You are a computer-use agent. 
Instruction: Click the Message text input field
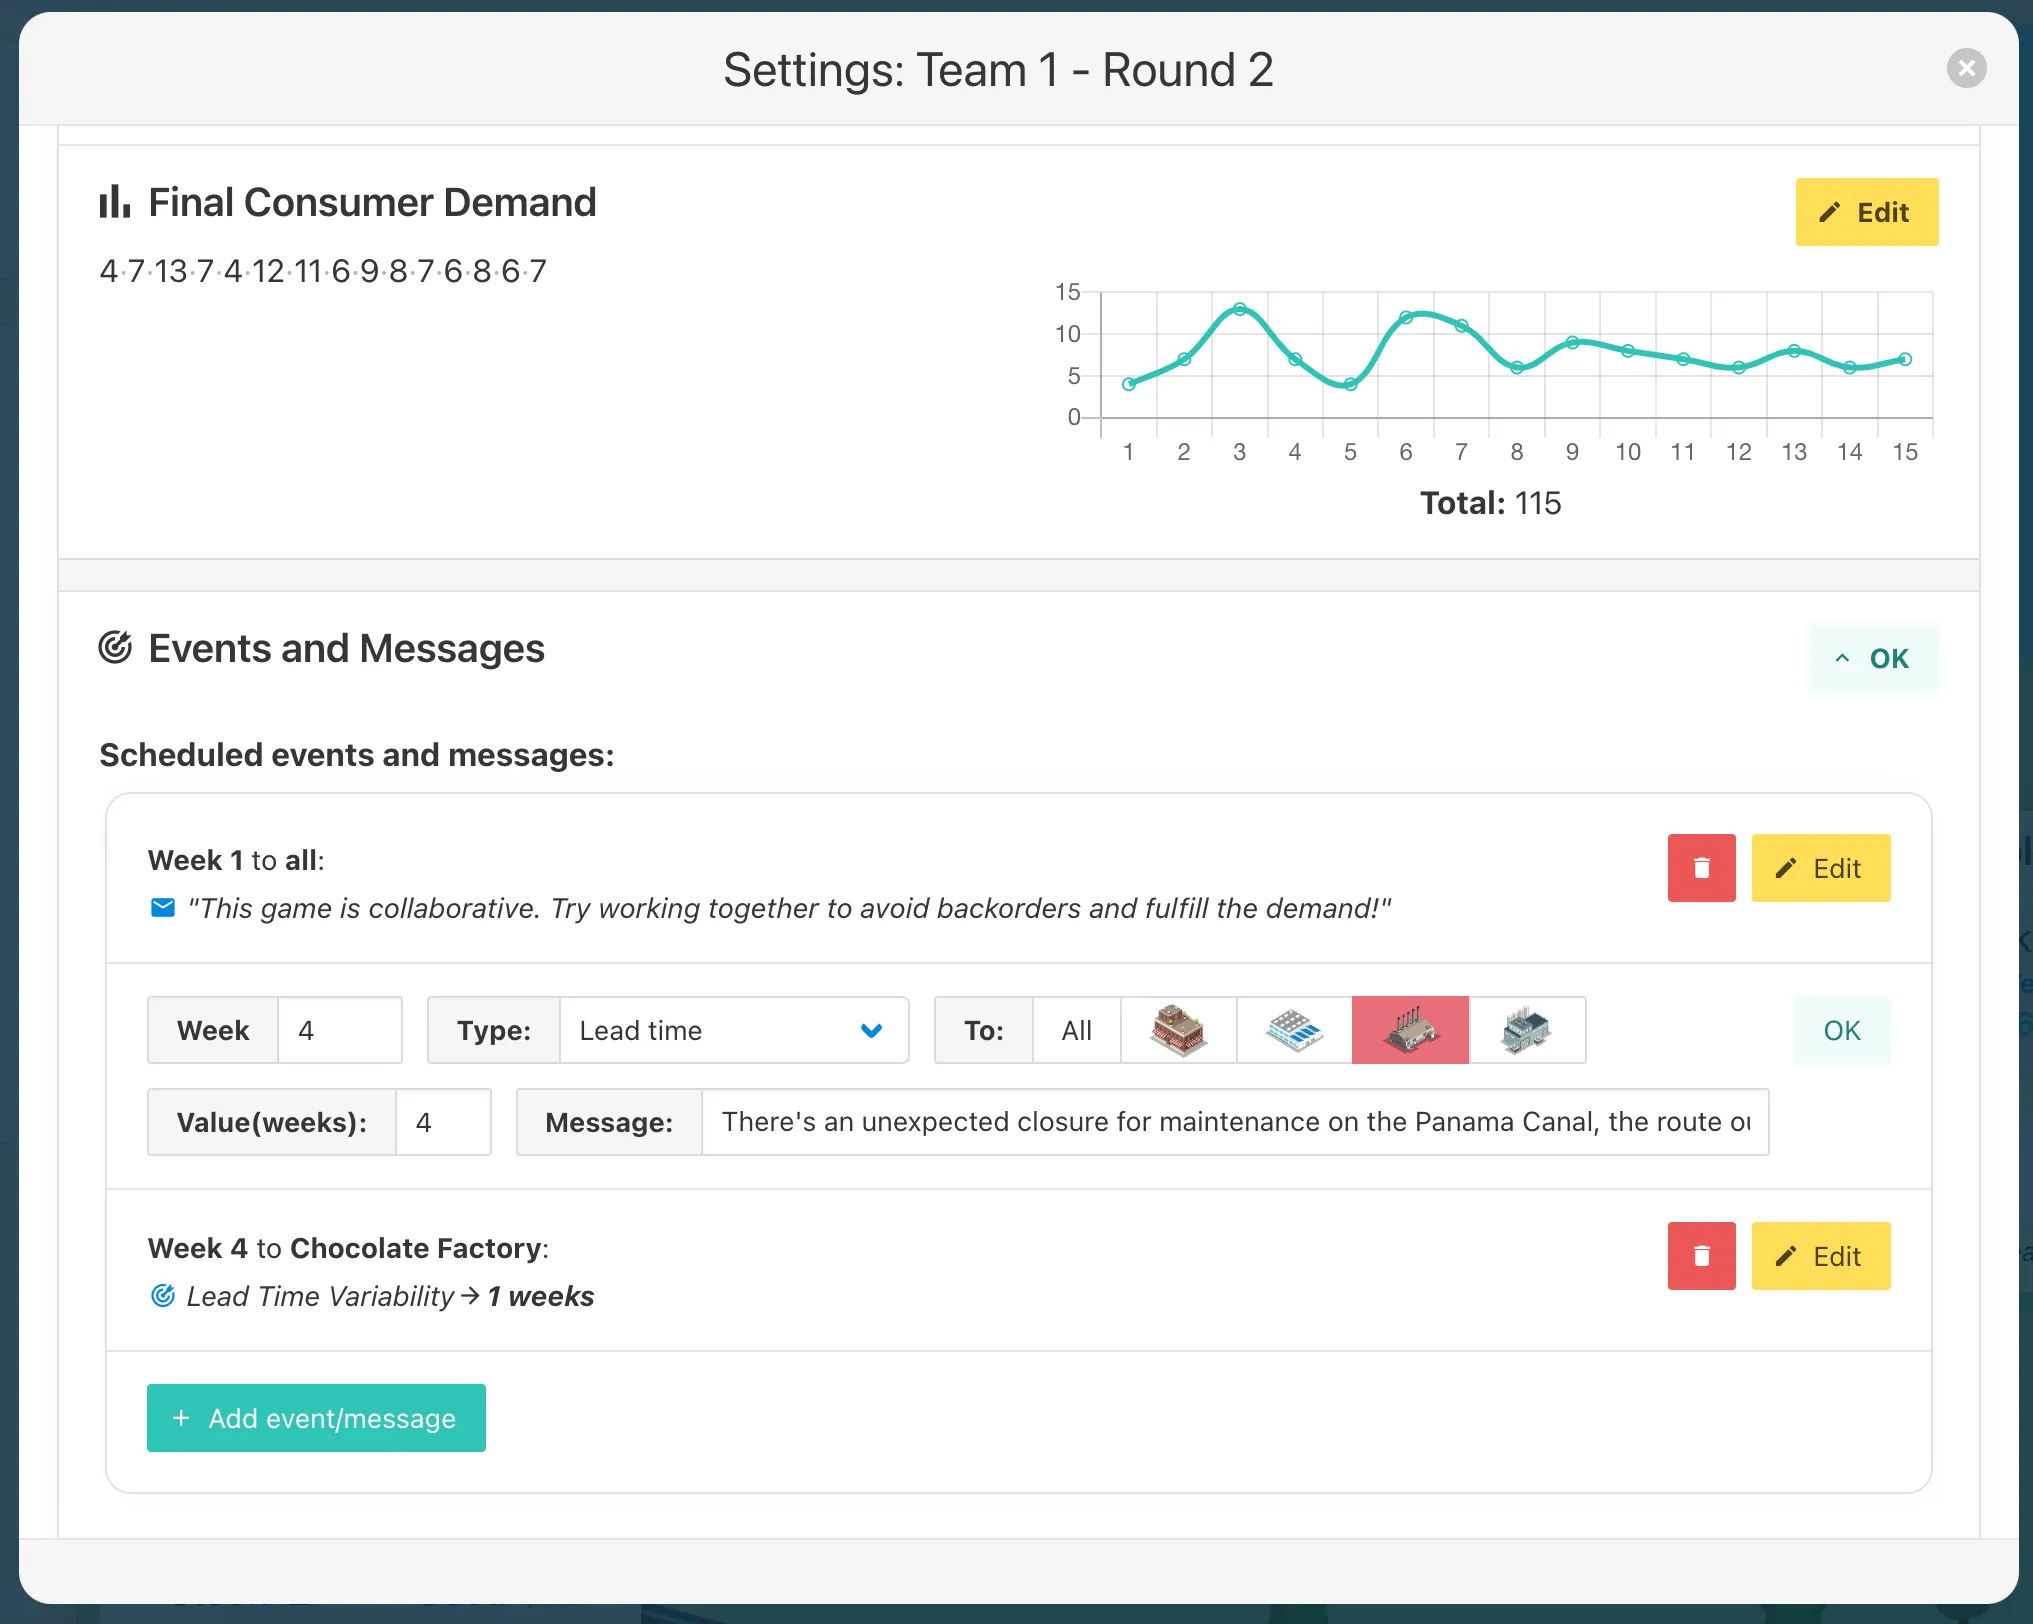click(x=1233, y=1122)
